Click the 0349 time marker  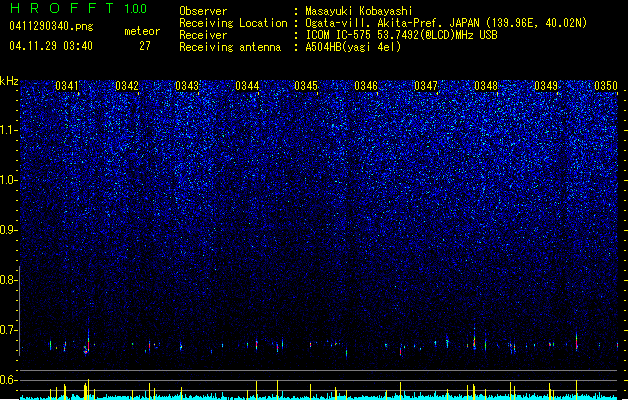pos(546,86)
